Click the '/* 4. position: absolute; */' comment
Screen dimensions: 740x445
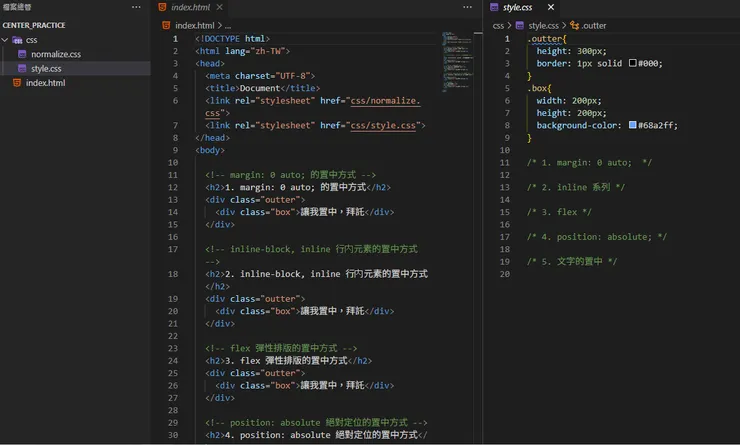tap(597, 237)
